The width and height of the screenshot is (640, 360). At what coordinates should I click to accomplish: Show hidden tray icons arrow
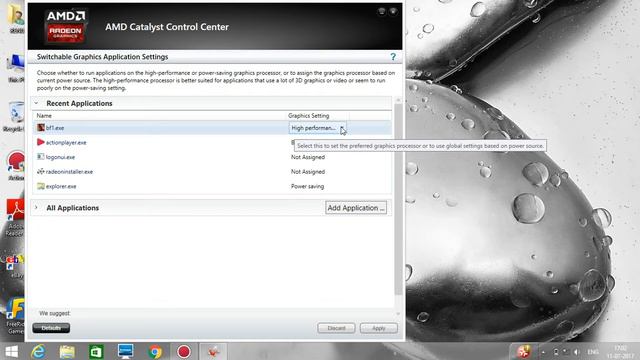point(543,352)
